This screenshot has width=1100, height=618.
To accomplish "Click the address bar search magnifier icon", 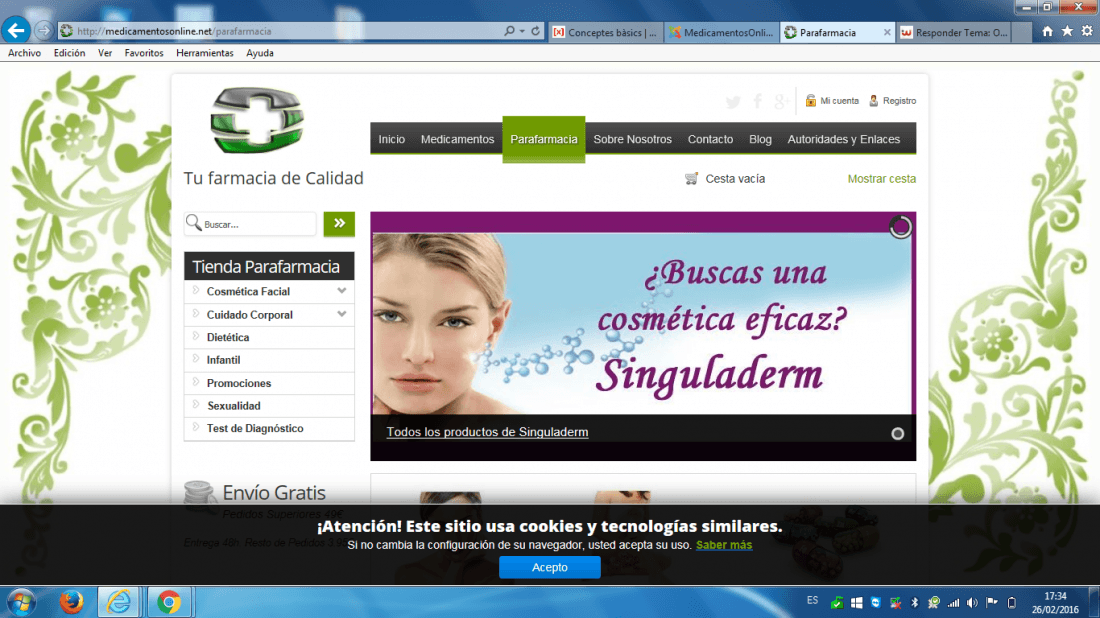I will click(x=509, y=31).
